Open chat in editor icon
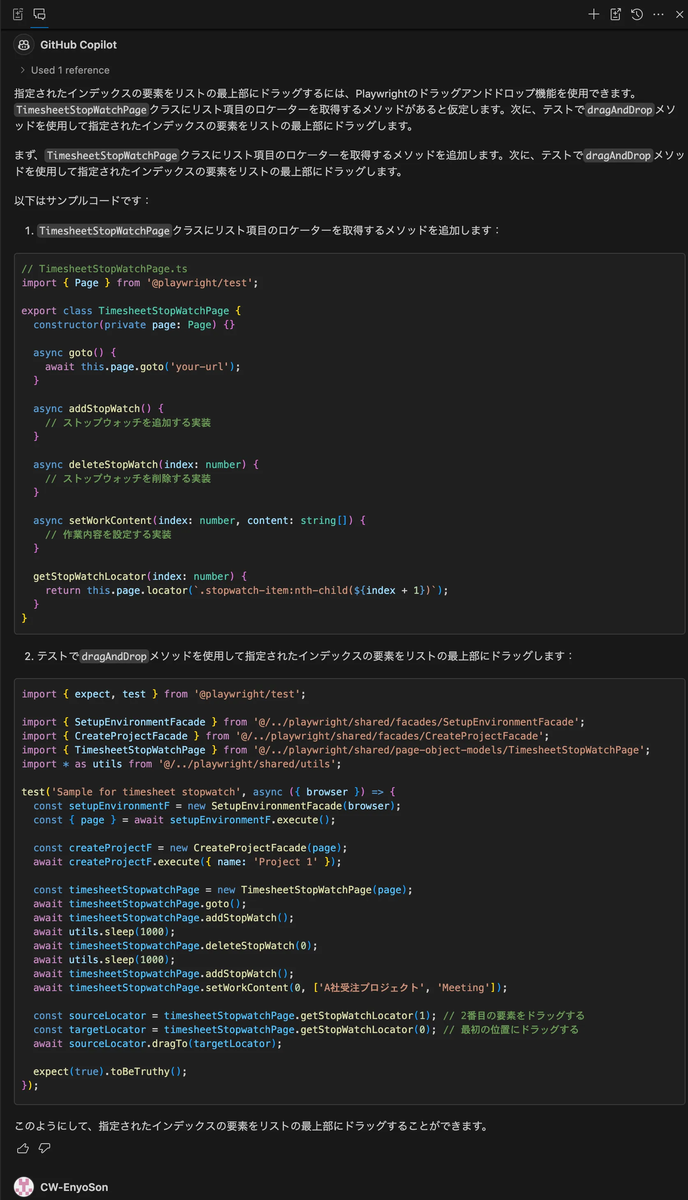This screenshot has height=1200, width=688. click(x=615, y=14)
